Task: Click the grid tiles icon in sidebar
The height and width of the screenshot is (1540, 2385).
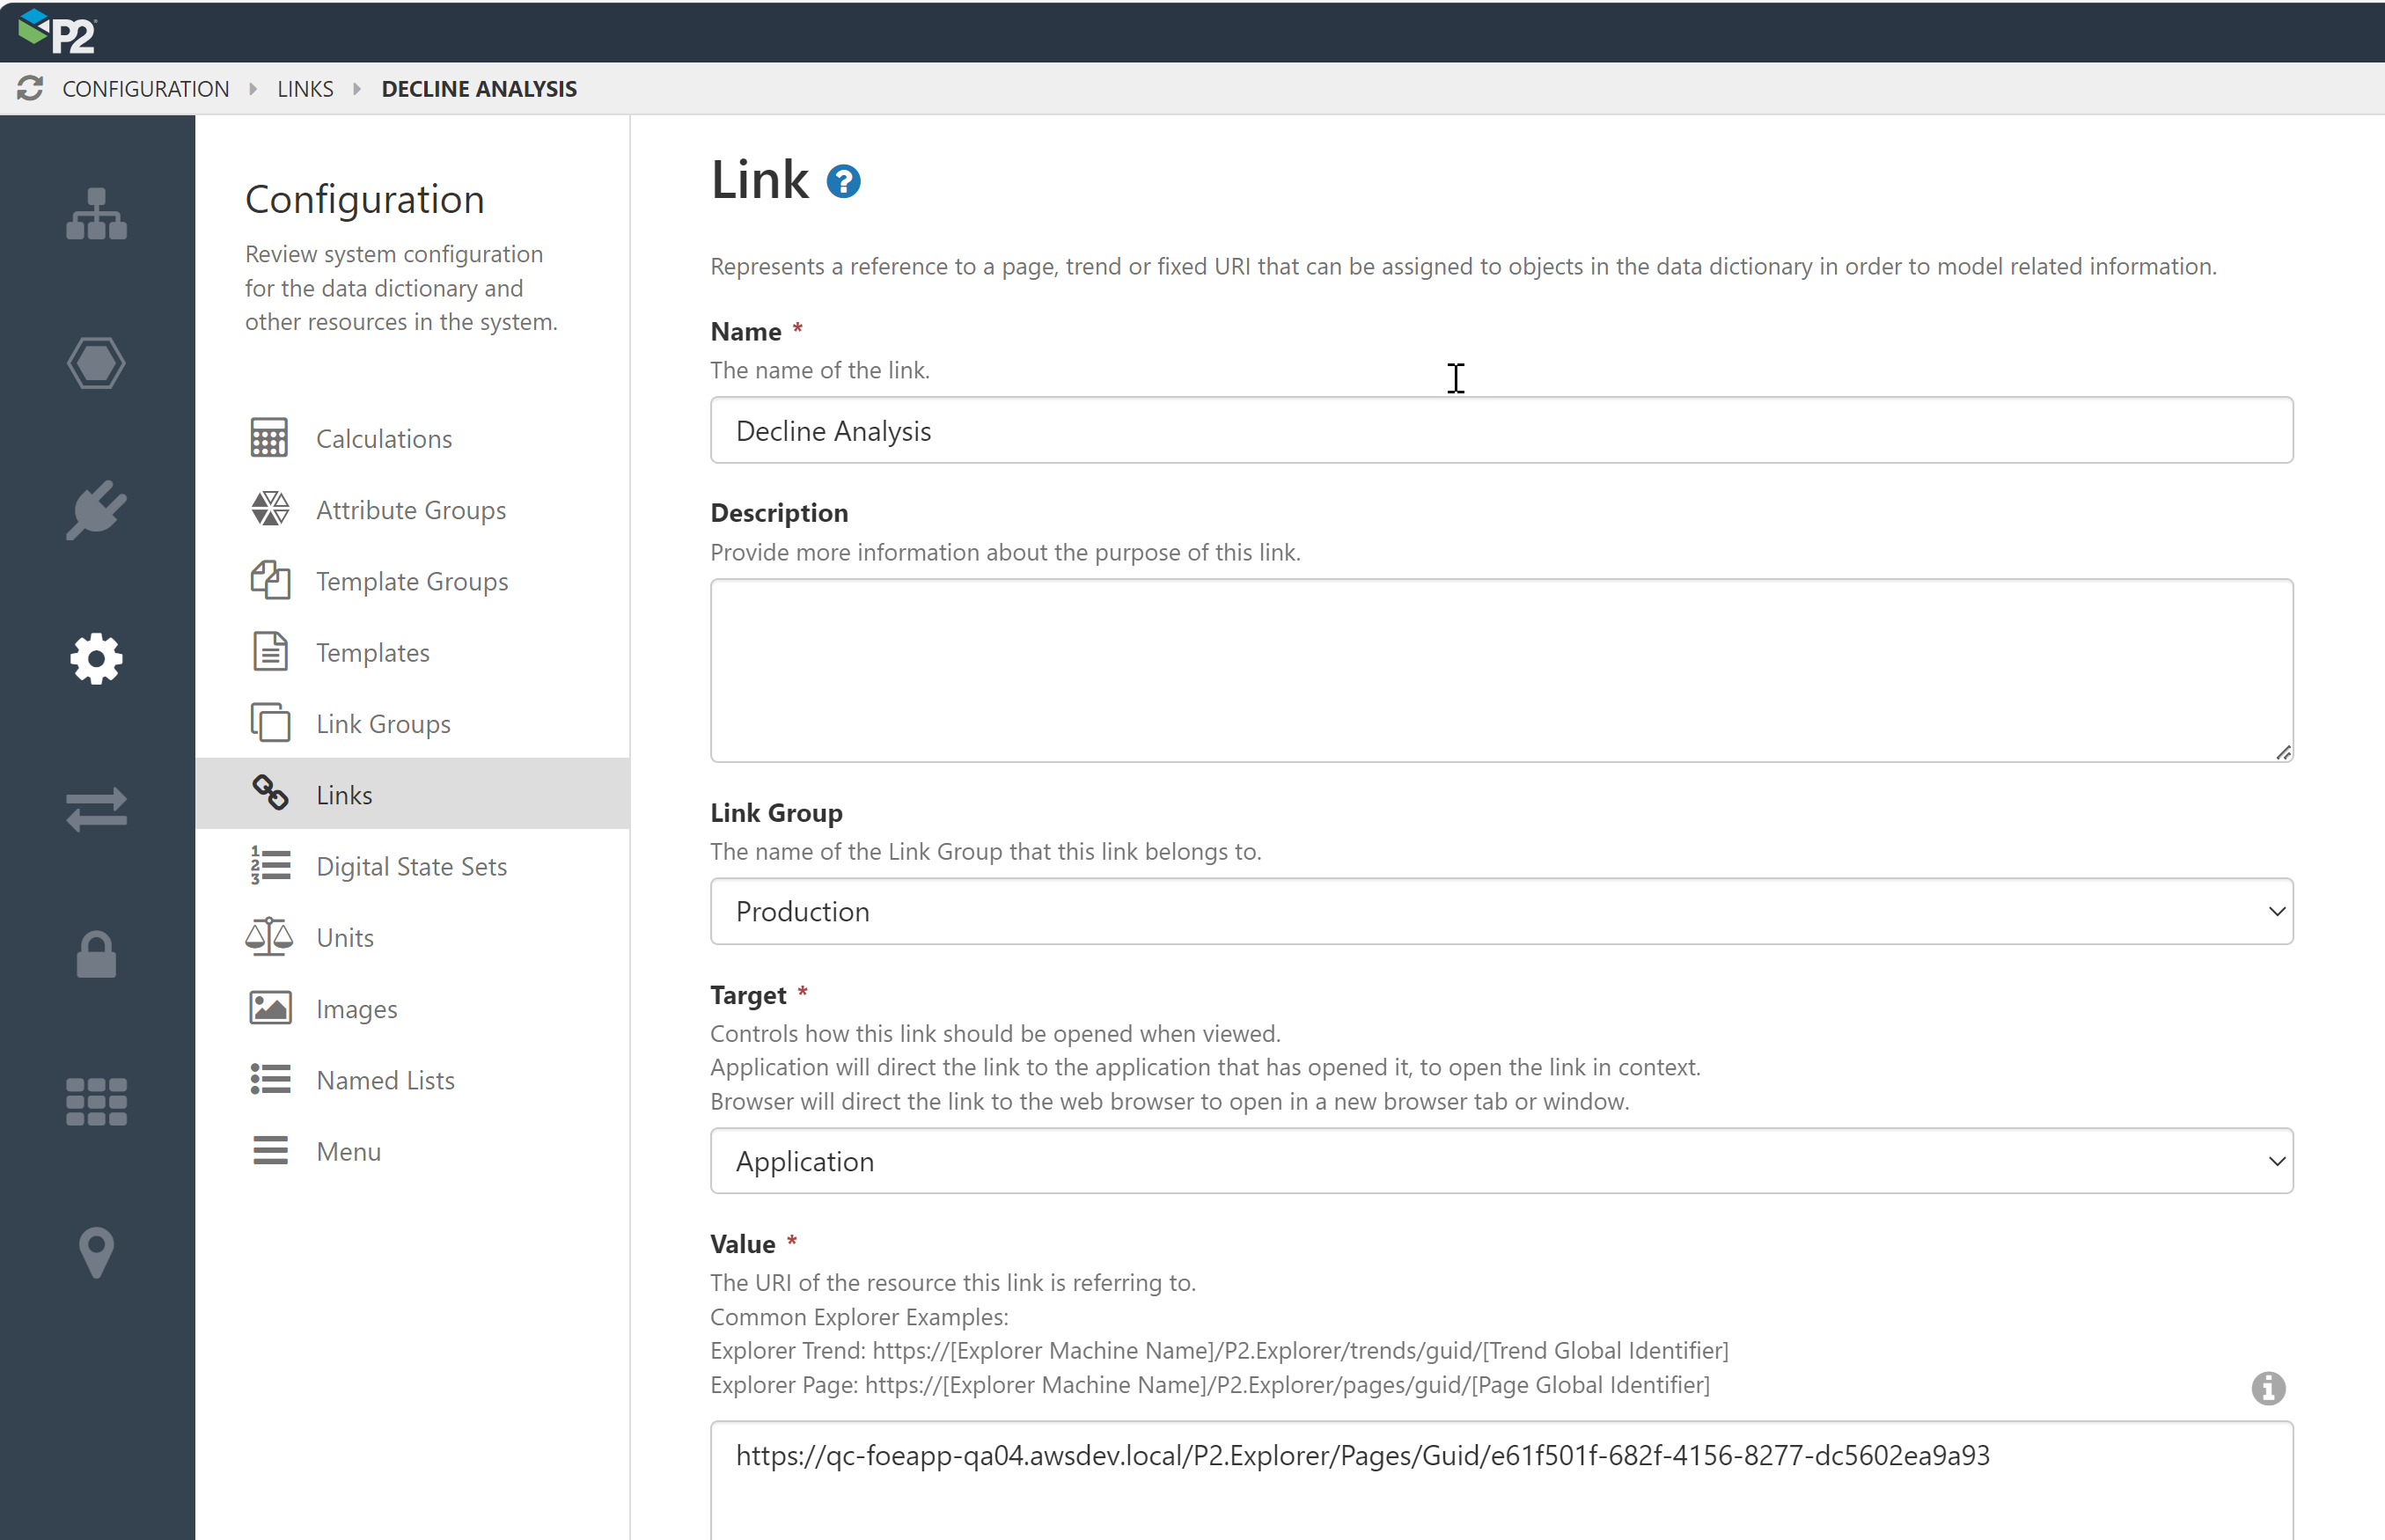Action: [x=96, y=1102]
